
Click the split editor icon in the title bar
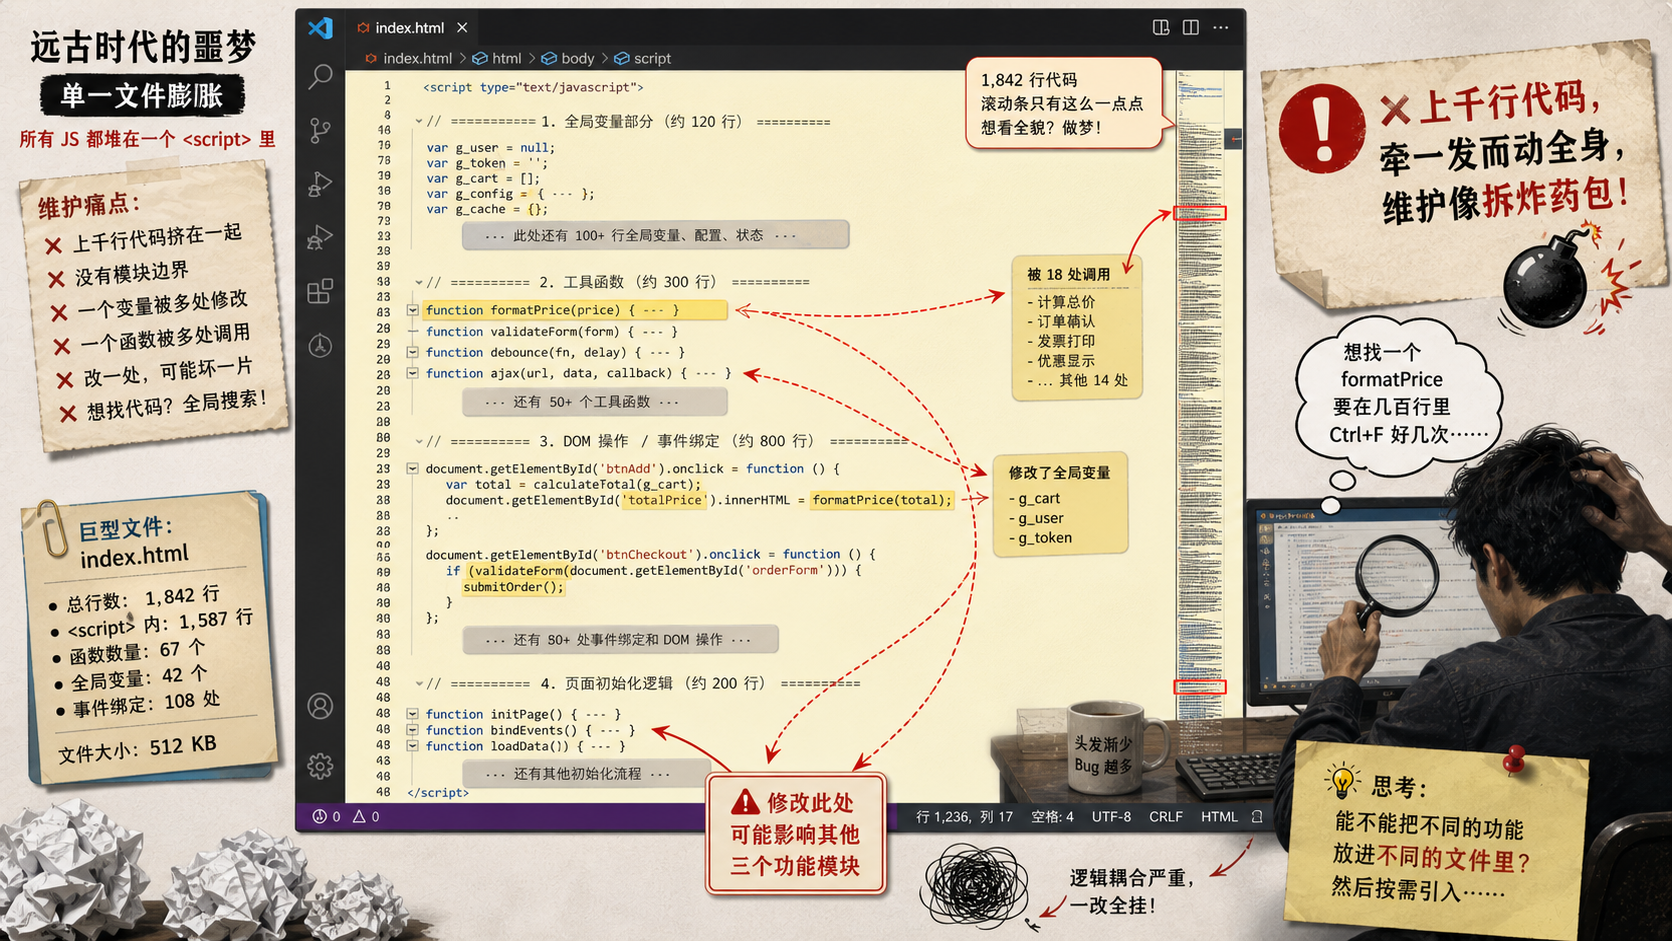pyautogui.click(x=1191, y=28)
